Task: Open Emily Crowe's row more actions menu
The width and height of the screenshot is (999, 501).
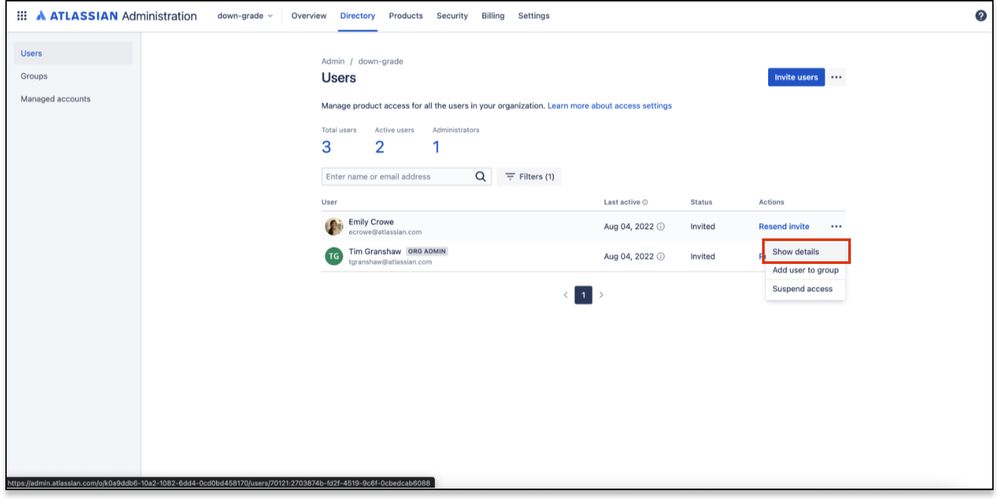Action: pyautogui.click(x=836, y=226)
